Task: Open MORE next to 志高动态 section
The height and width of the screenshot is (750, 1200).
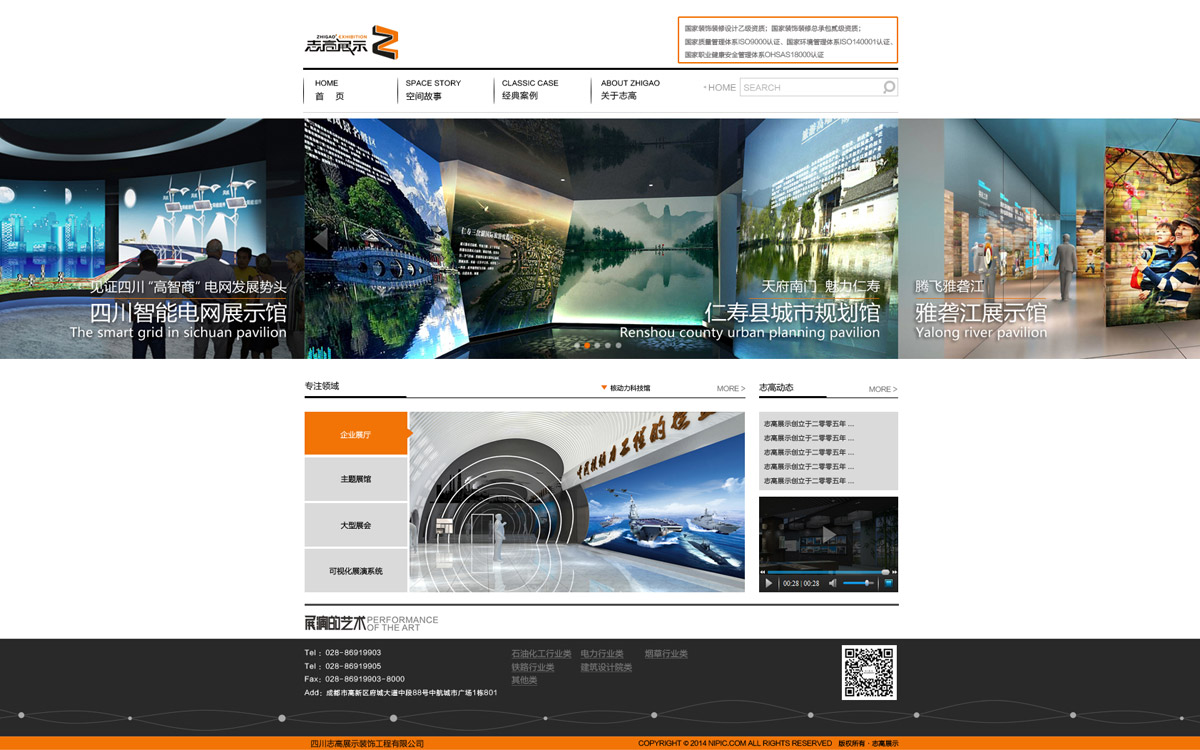Action: point(882,389)
